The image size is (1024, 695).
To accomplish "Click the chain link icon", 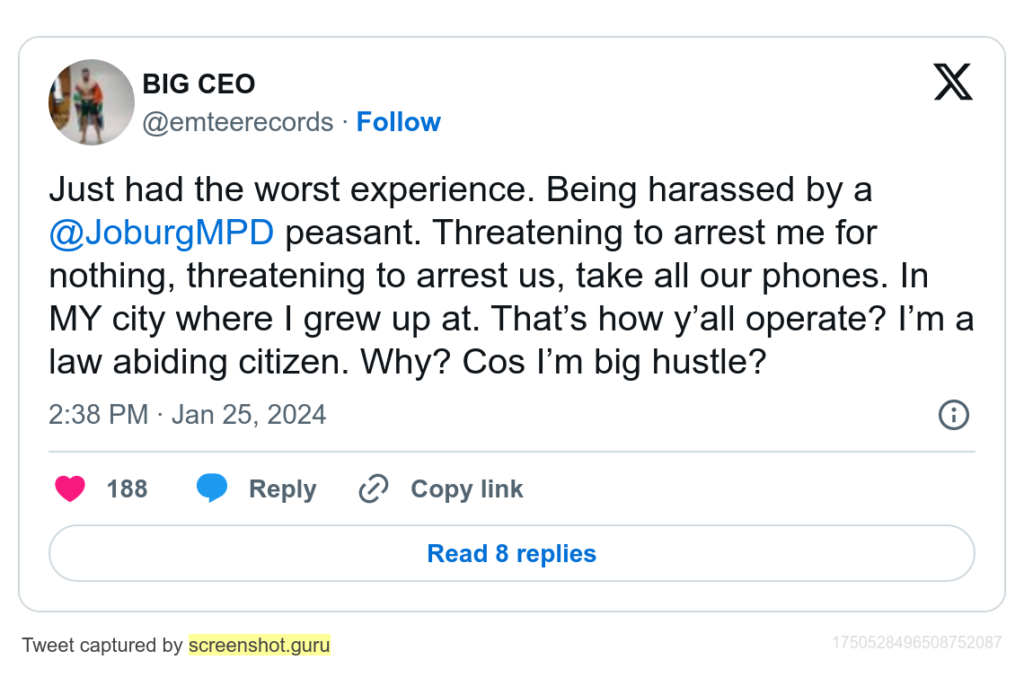I will coord(374,489).
